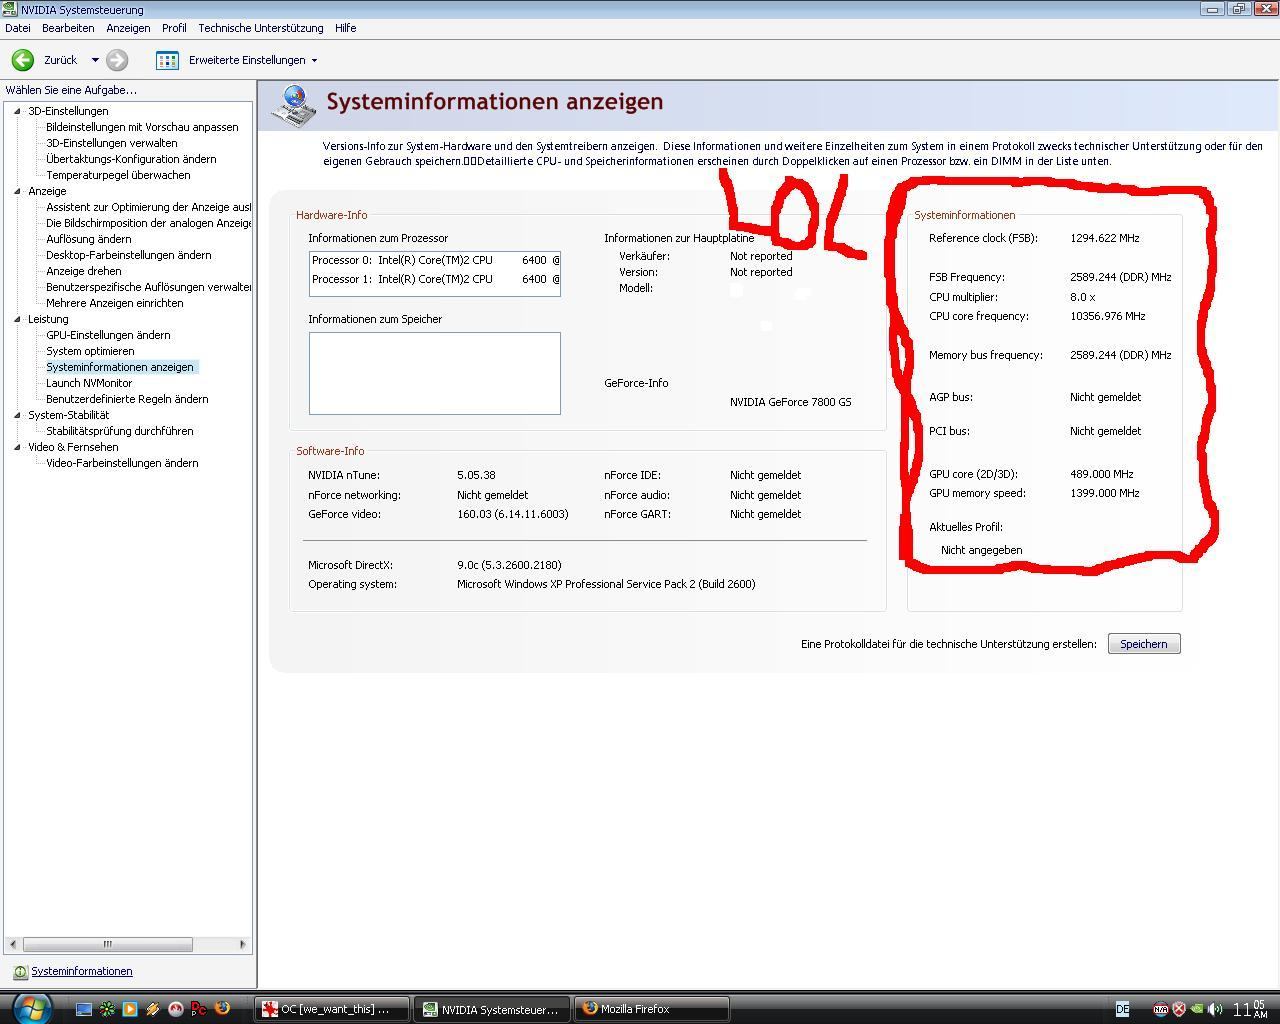Select Systeminformationen anzeigen in tree
Screen dimensions: 1280x1024
click(120, 367)
